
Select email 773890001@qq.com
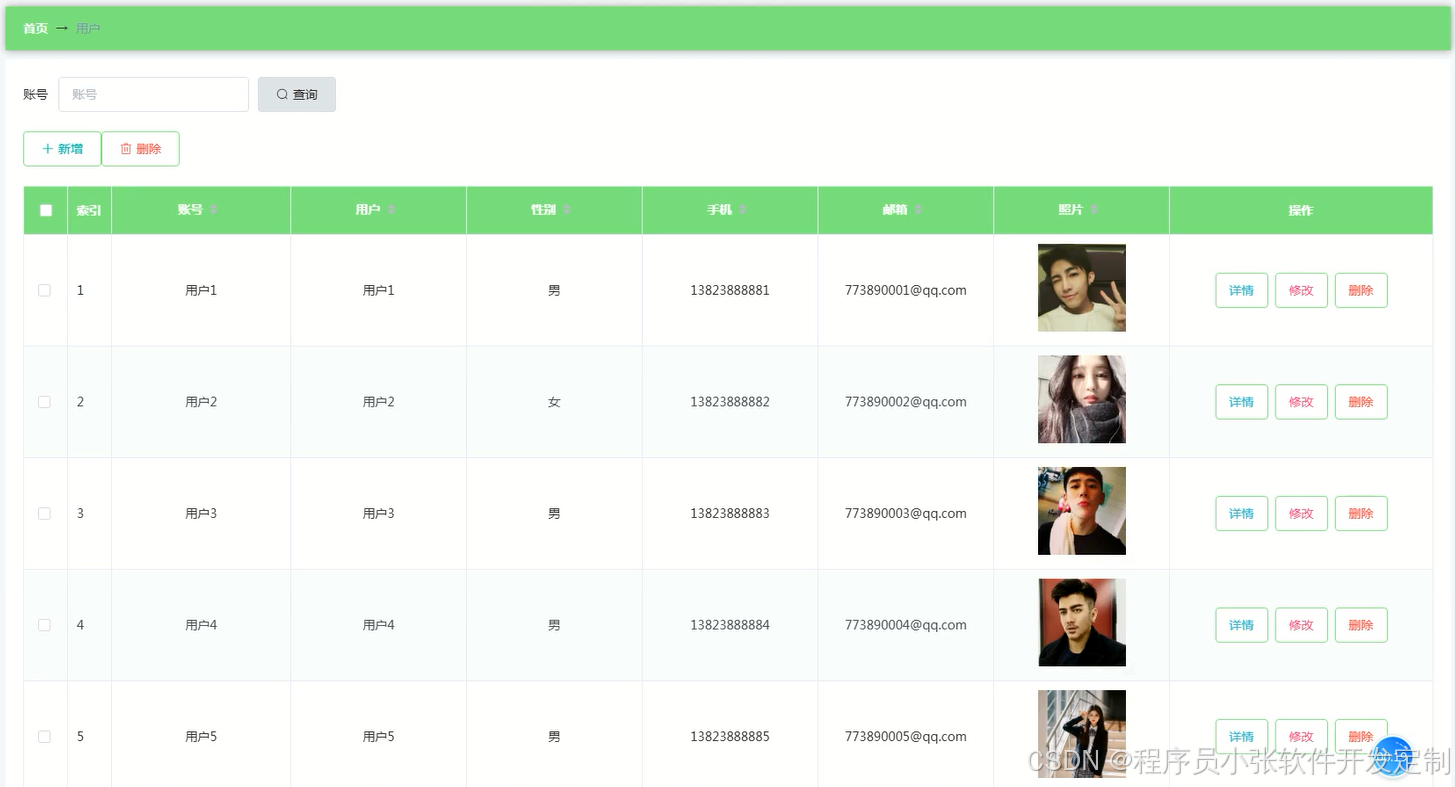tap(906, 290)
